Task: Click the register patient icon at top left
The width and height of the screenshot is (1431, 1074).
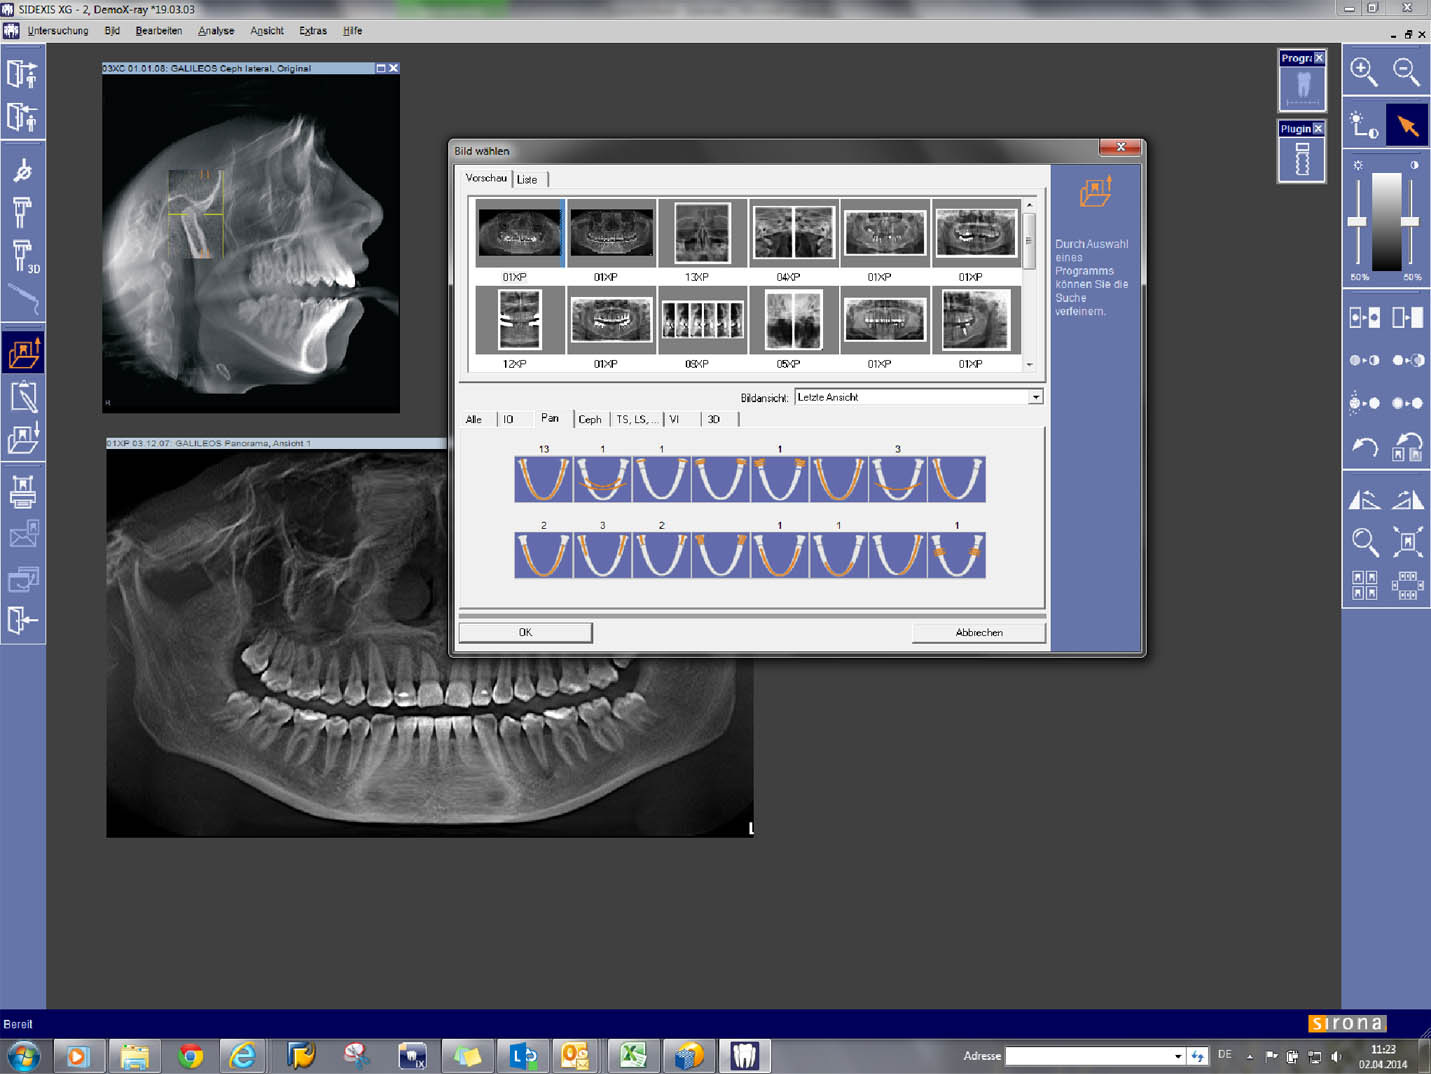Action: (x=23, y=74)
